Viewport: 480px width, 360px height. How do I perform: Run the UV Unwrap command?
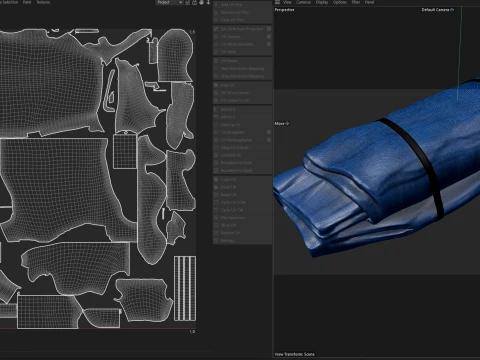tap(239, 37)
